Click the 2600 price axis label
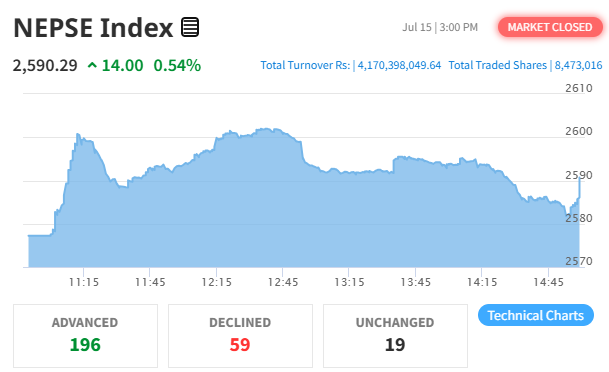 tap(579, 131)
